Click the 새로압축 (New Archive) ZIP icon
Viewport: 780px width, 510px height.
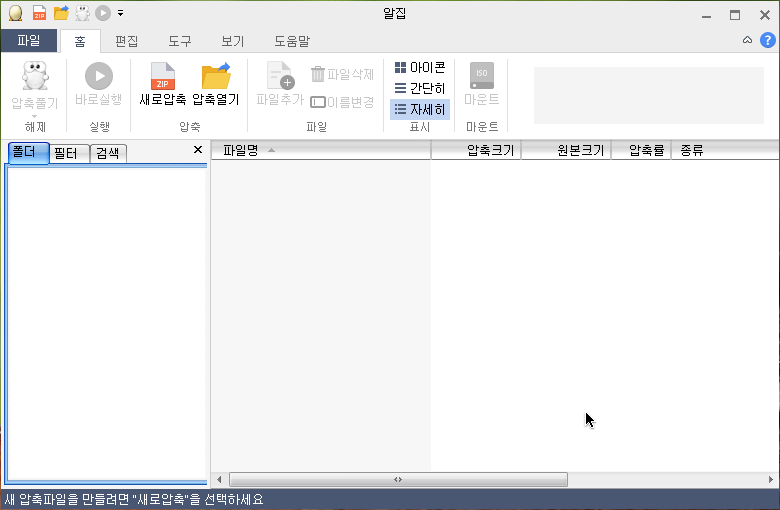162,78
